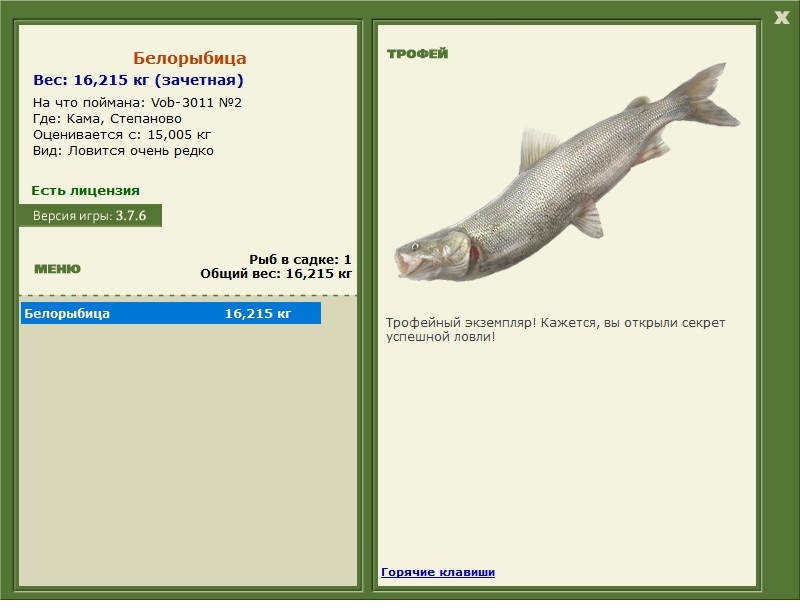Click the Рыб в садке: 1 text
The image size is (800, 614).
point(300,259)
